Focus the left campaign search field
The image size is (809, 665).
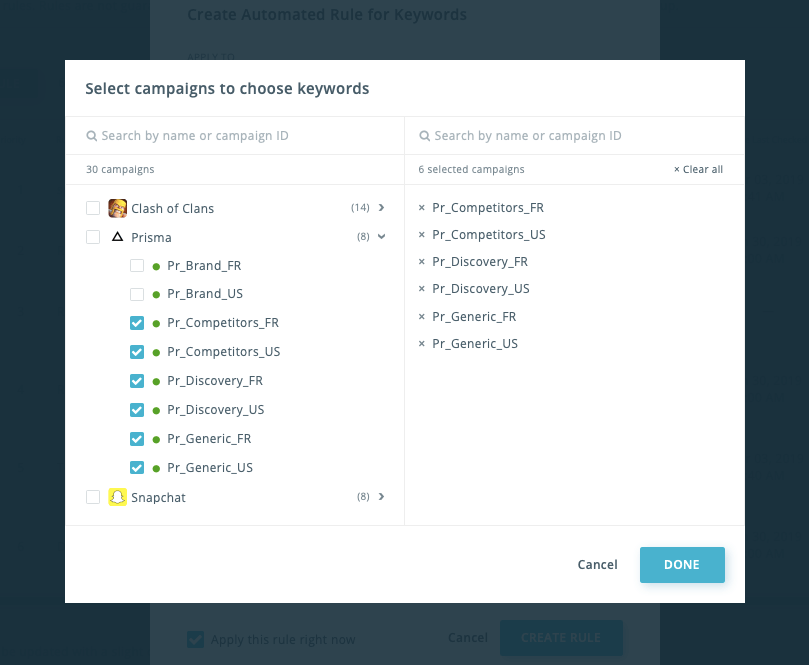click(240, 136)
